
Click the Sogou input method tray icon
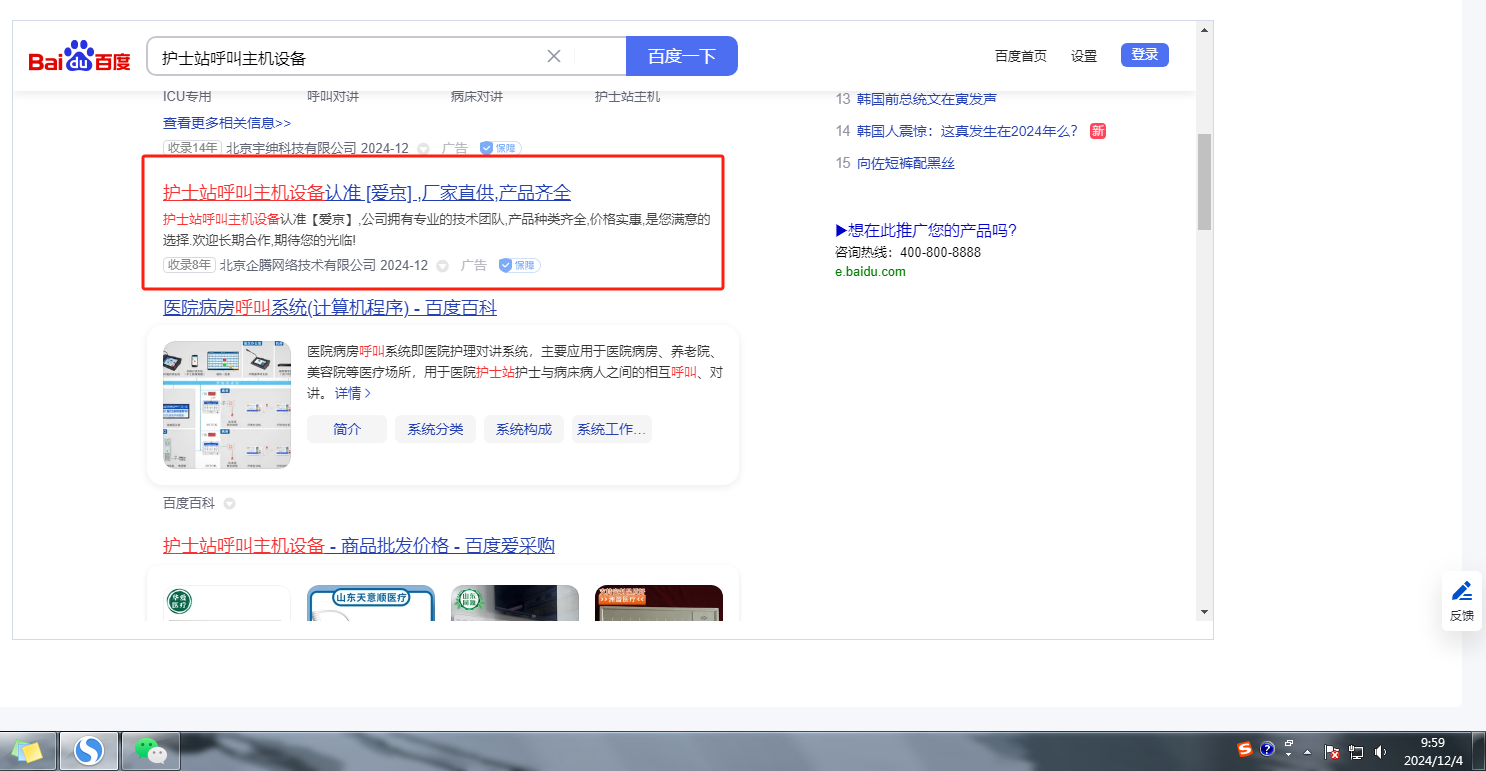pos(1245,749)
